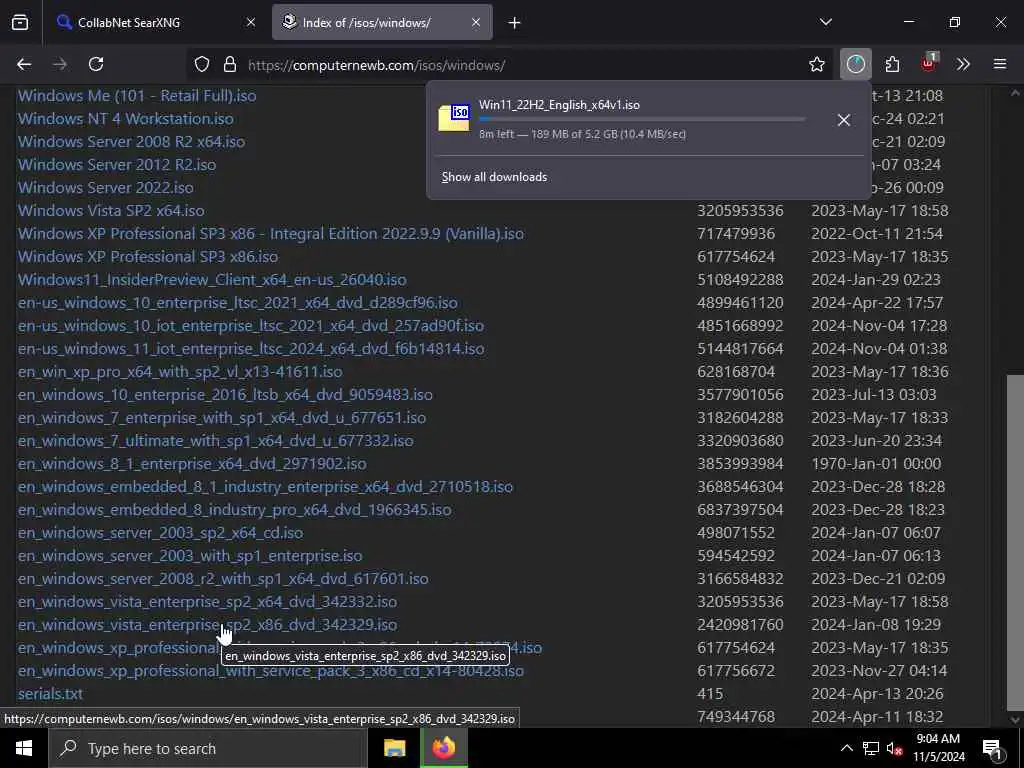Image resolution: width=1024 pixels, height=768 pixels.
Task: Open en_windows_embedded_8_industry_pro iso link
Action: [234, 510]
